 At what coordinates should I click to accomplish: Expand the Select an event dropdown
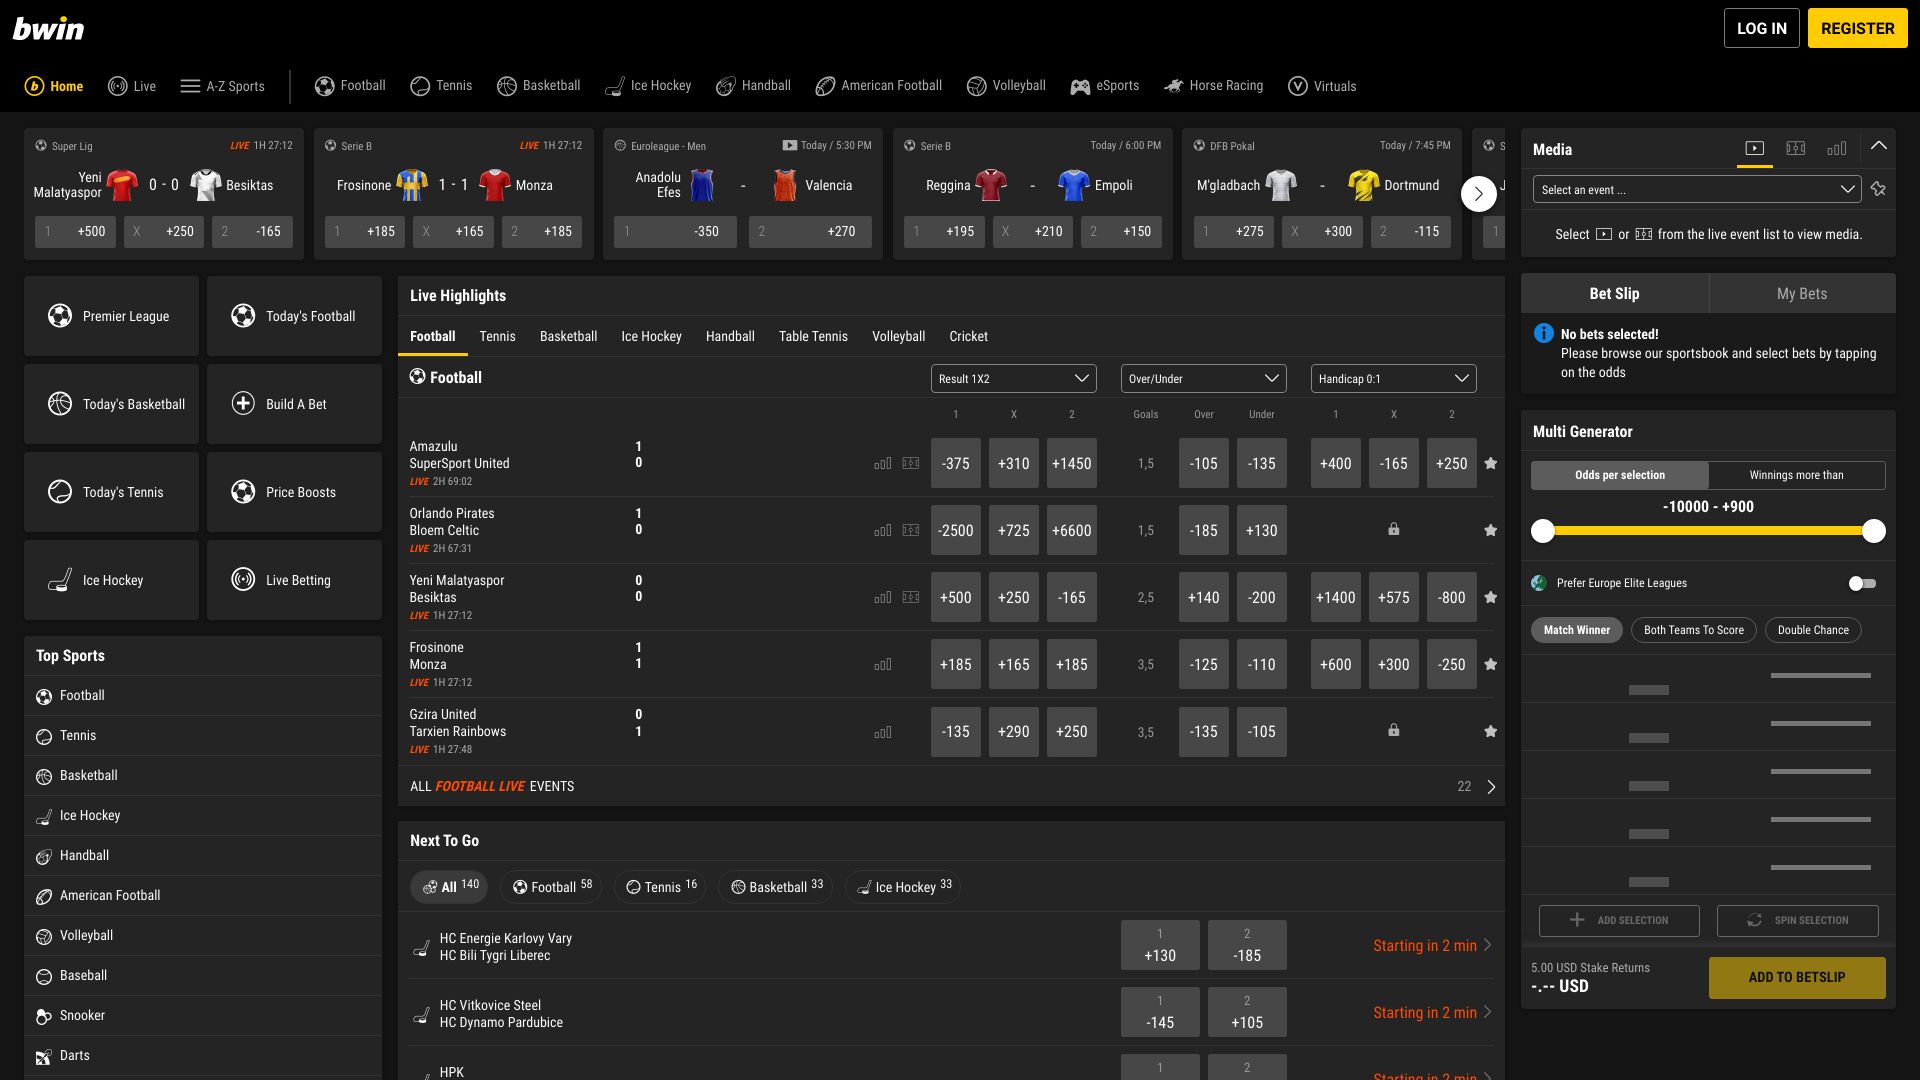tap(1697, 189)
